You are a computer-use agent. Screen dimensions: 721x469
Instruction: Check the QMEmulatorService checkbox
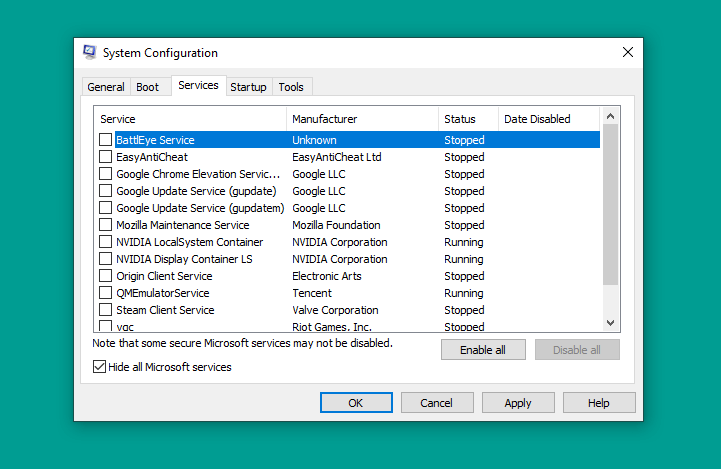coord(105,292)
